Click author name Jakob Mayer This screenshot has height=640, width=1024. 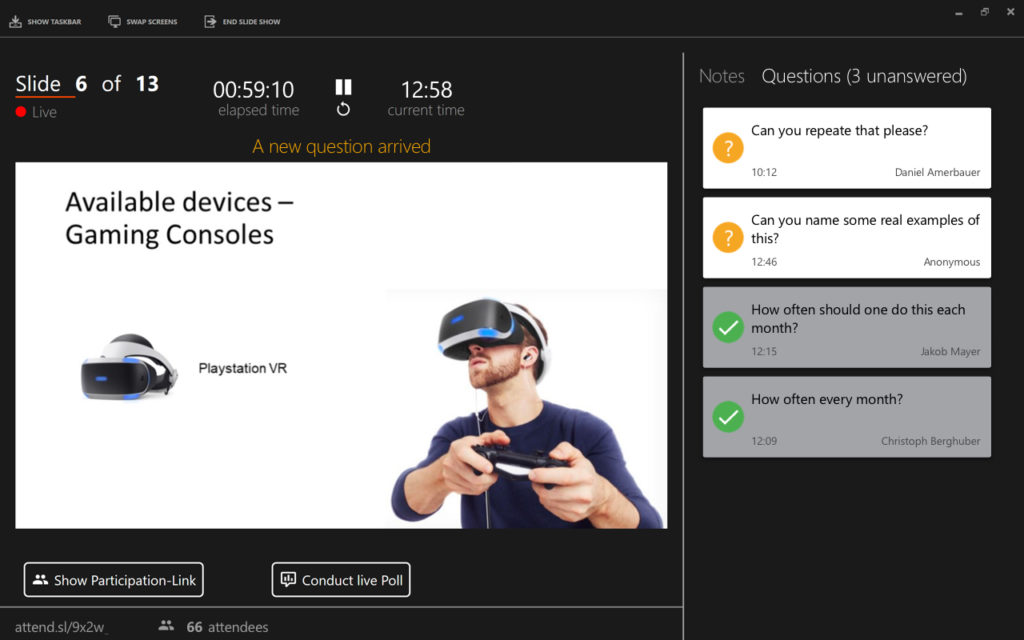950,351
